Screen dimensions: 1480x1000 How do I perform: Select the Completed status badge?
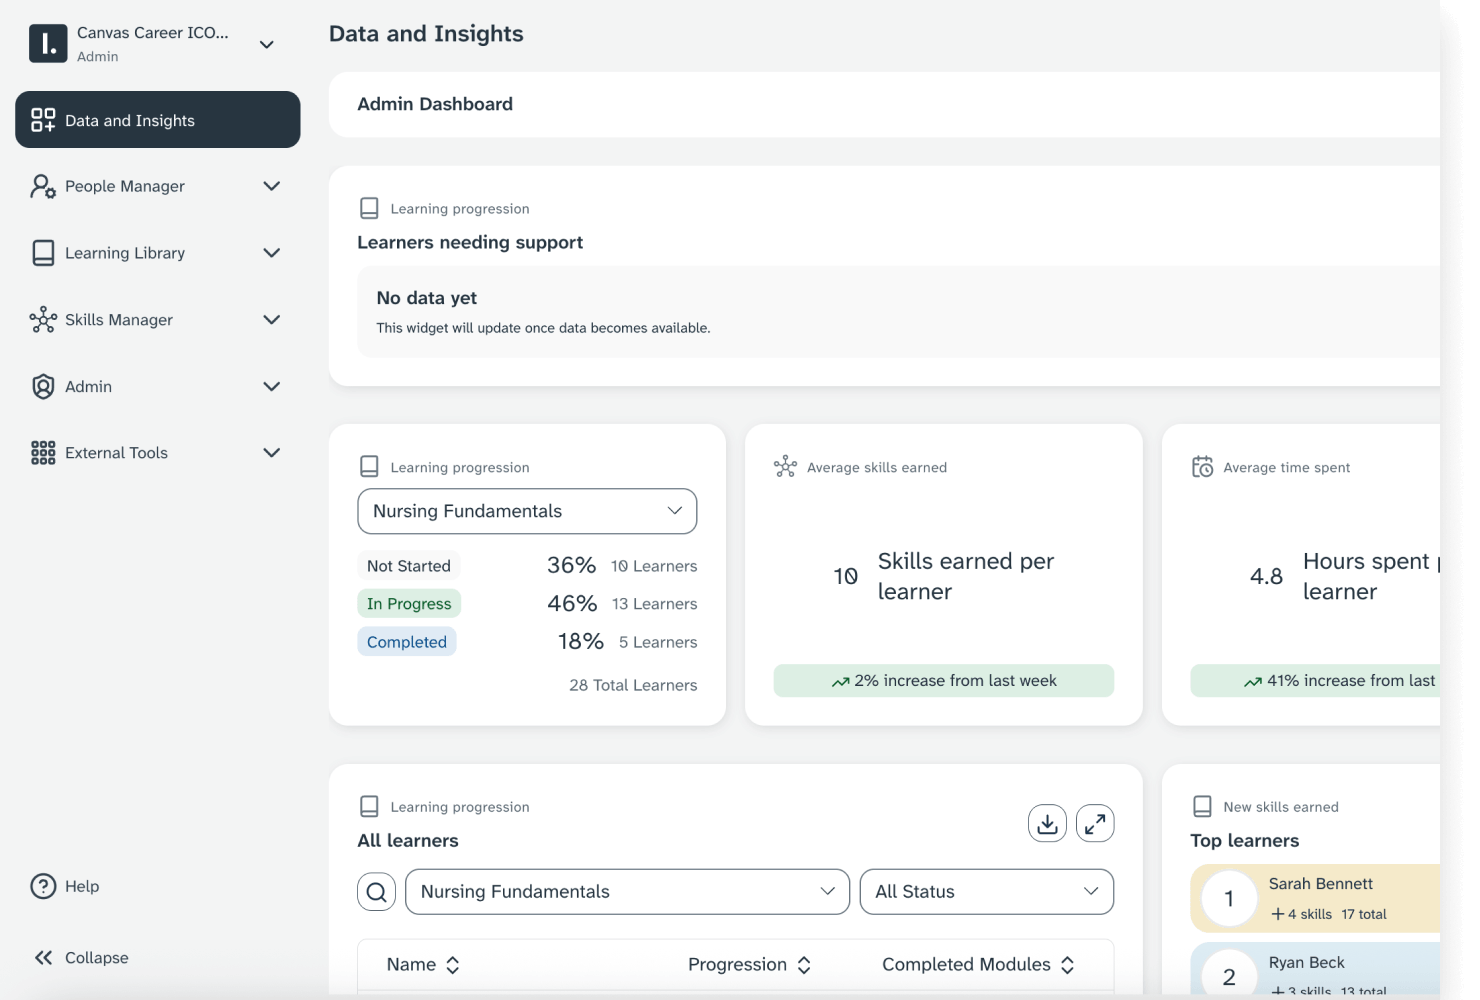(406, 641)
